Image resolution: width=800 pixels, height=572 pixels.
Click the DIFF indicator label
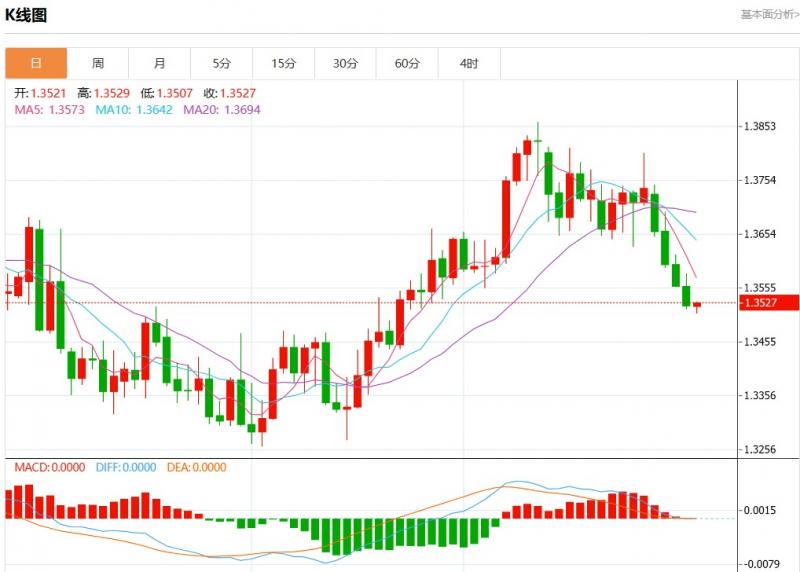click(x=126, y=467)
